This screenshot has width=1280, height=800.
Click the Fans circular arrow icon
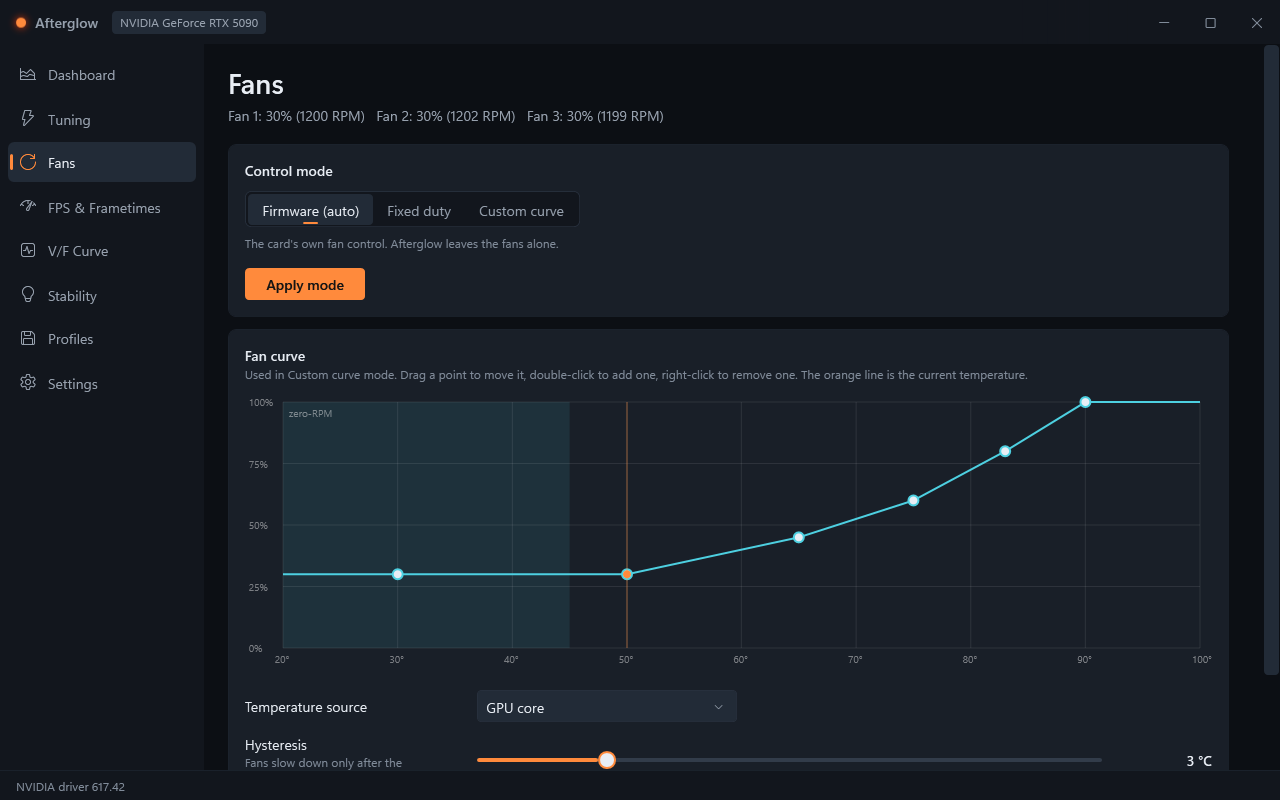(x=28, y=163)
